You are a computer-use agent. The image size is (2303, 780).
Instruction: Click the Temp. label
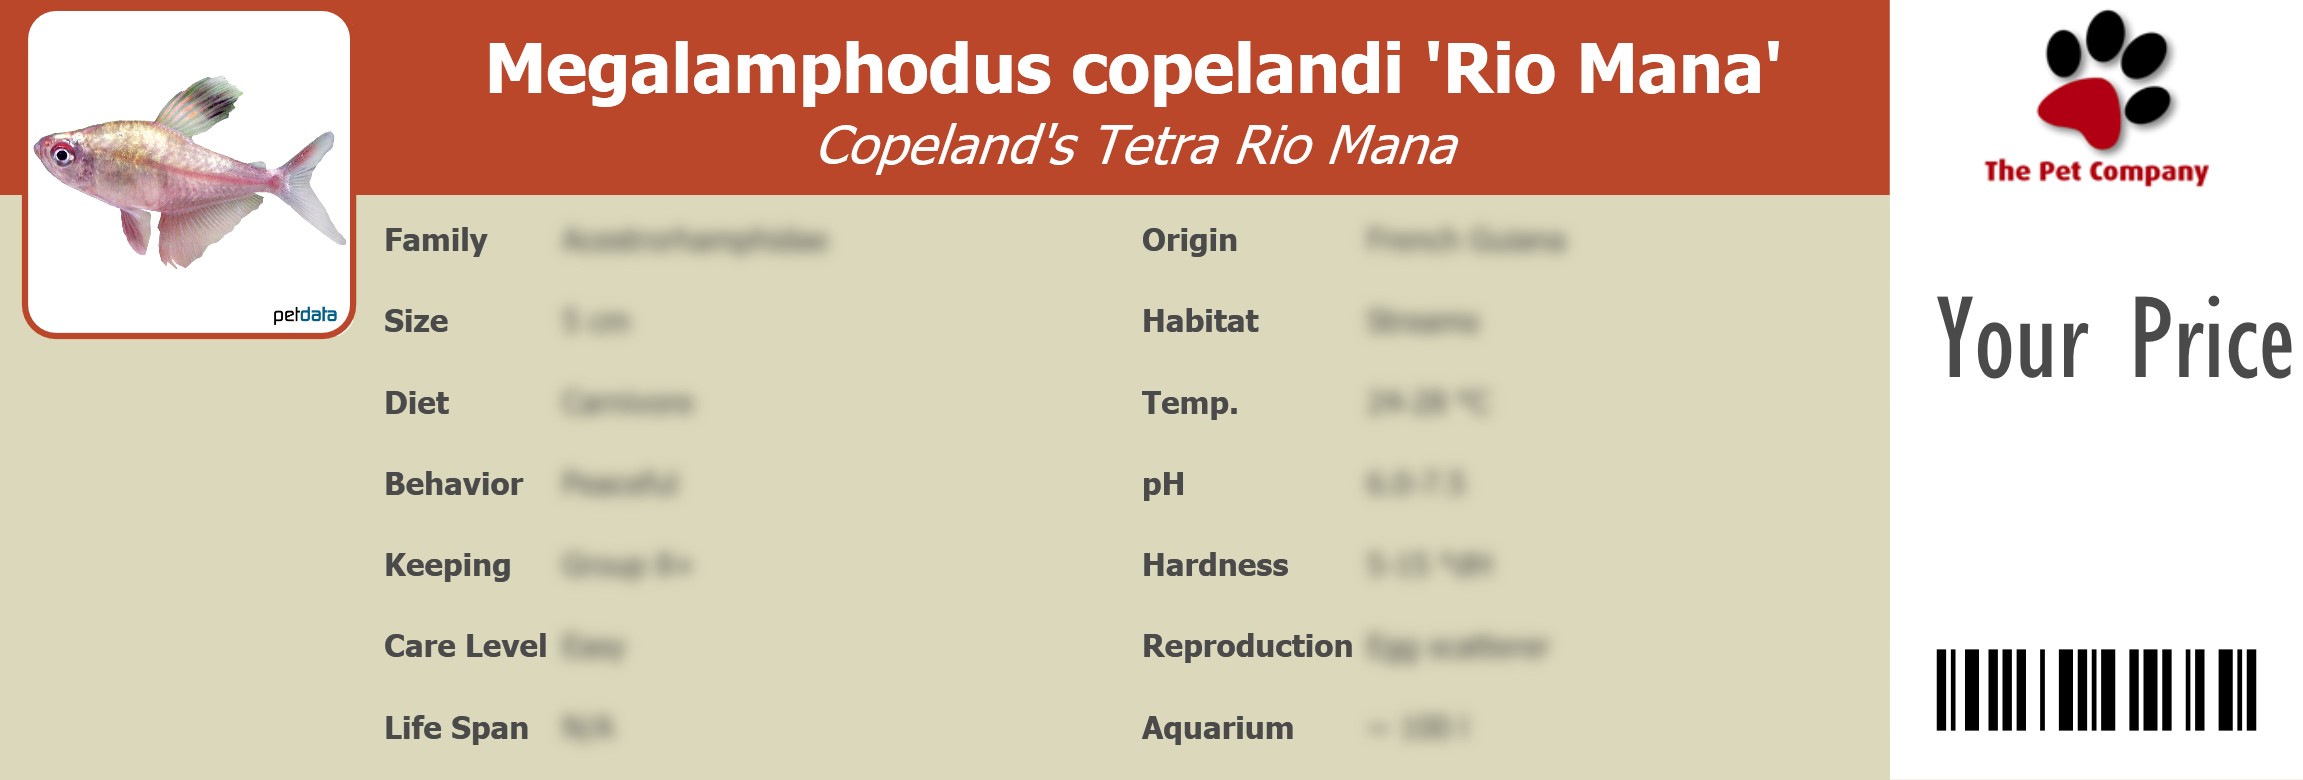pyautogui.click(x=1190, y=403)
